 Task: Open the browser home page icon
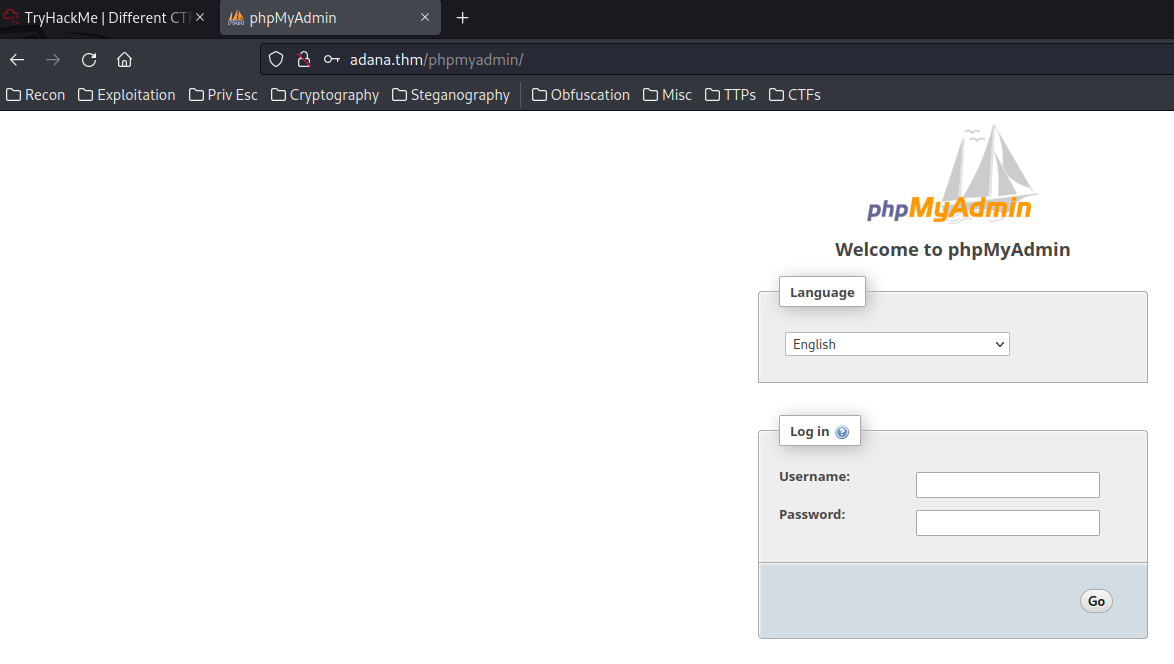pos(124,60)
